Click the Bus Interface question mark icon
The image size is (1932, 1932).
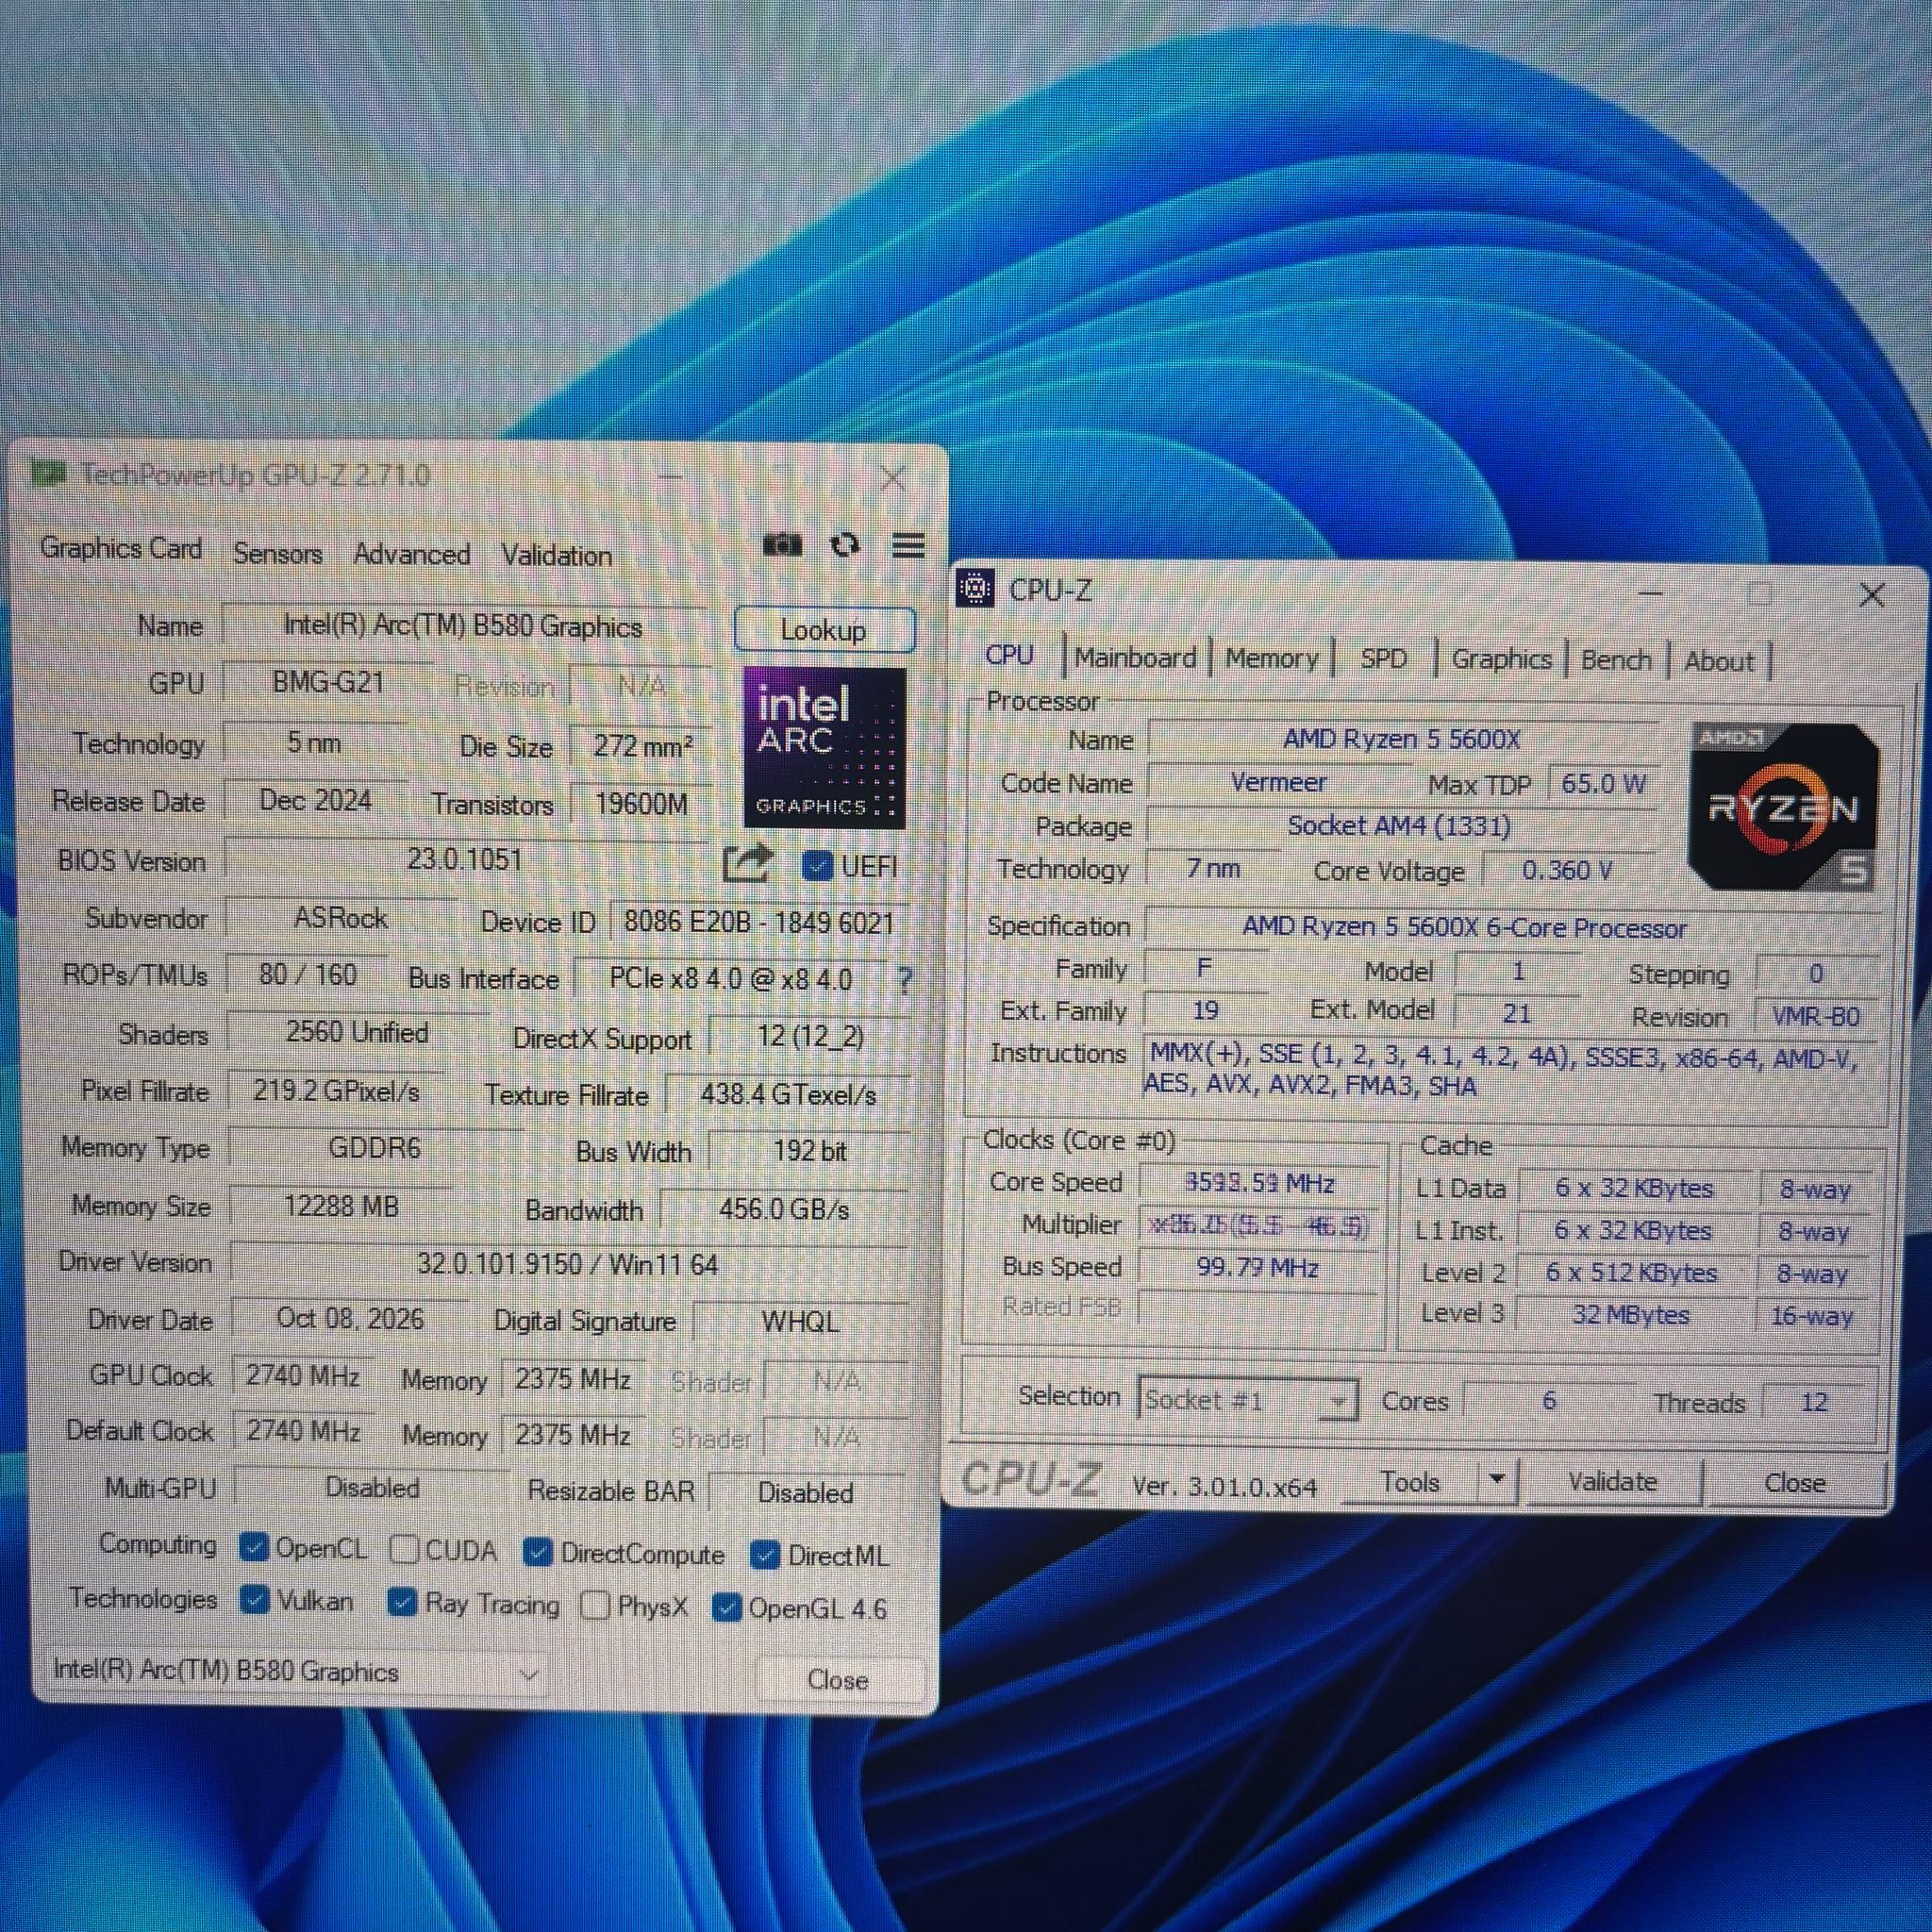904,980
